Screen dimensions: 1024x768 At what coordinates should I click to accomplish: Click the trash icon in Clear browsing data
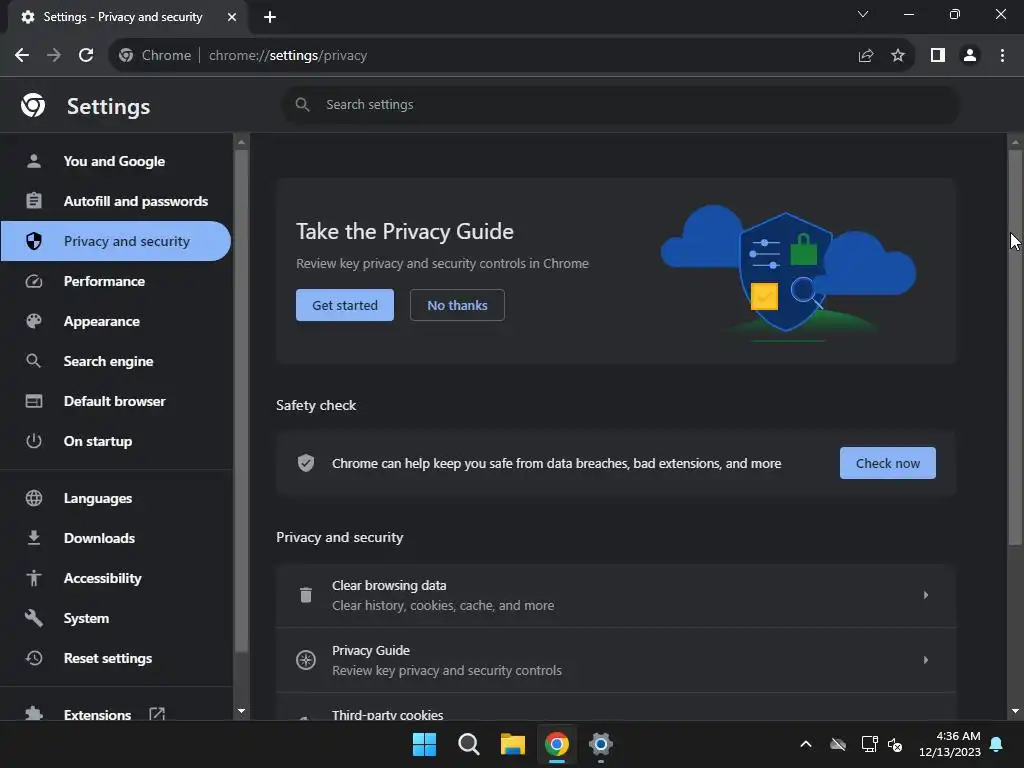coord(306,595)
